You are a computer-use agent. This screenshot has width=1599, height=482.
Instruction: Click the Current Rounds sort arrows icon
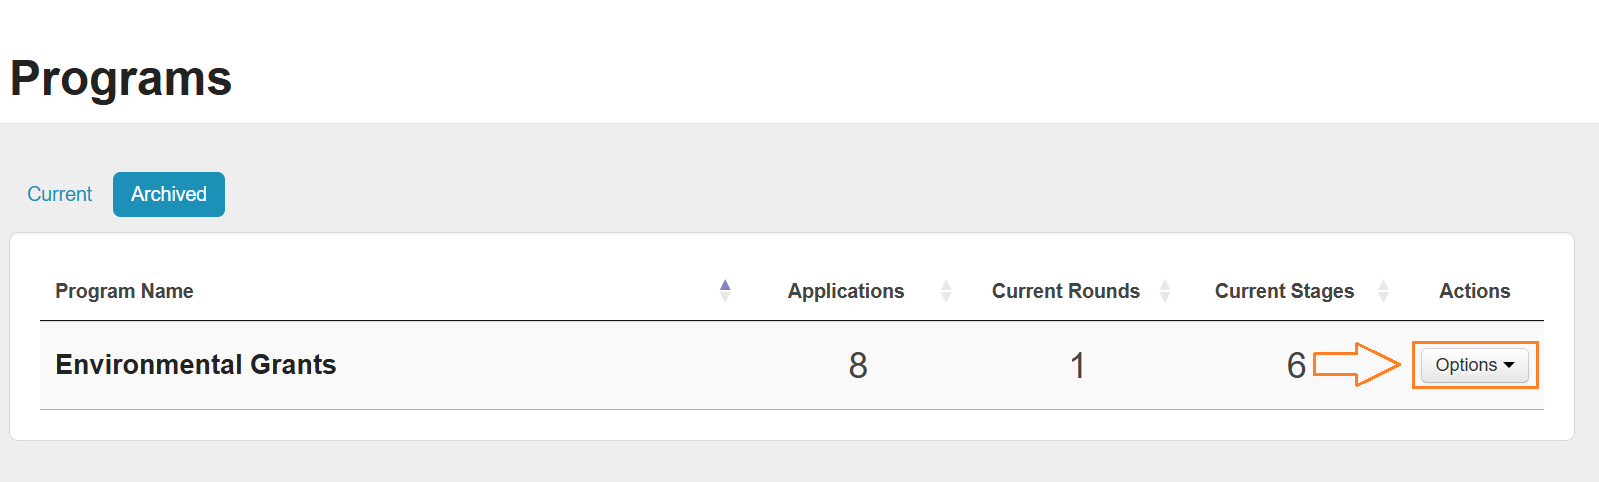1165,291
